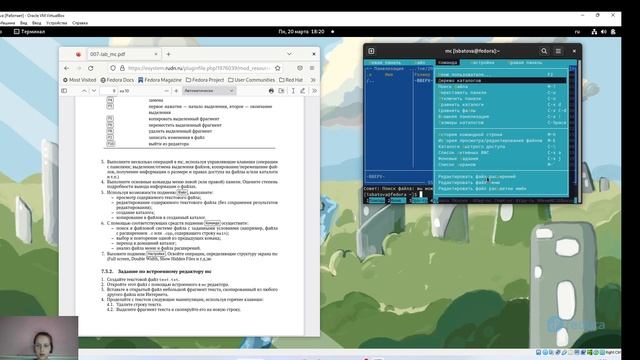Select Сравнить файлы entry
This screenshot has height=360, width=640.
pyautogui.click(x=502, y=111)
